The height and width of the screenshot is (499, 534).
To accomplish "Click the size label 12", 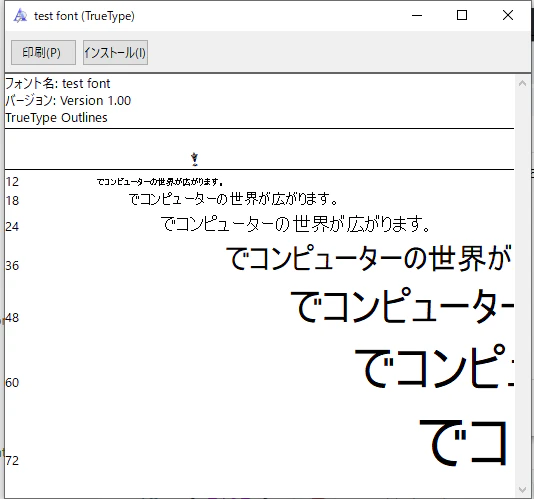I will (x=12, y=182).
